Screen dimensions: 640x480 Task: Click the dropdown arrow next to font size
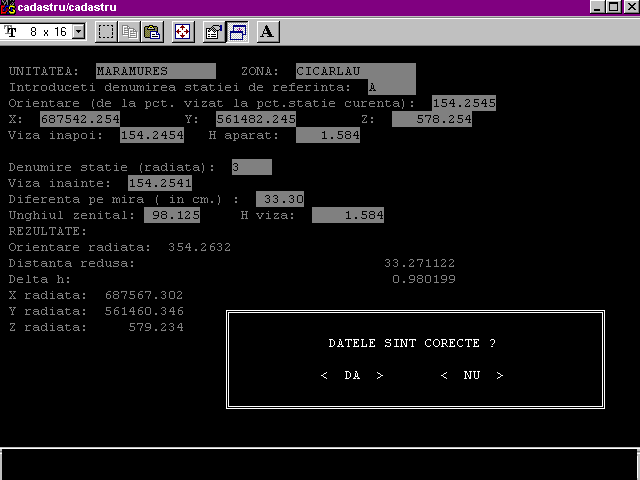pyautogui.click(x=79, y=32)
